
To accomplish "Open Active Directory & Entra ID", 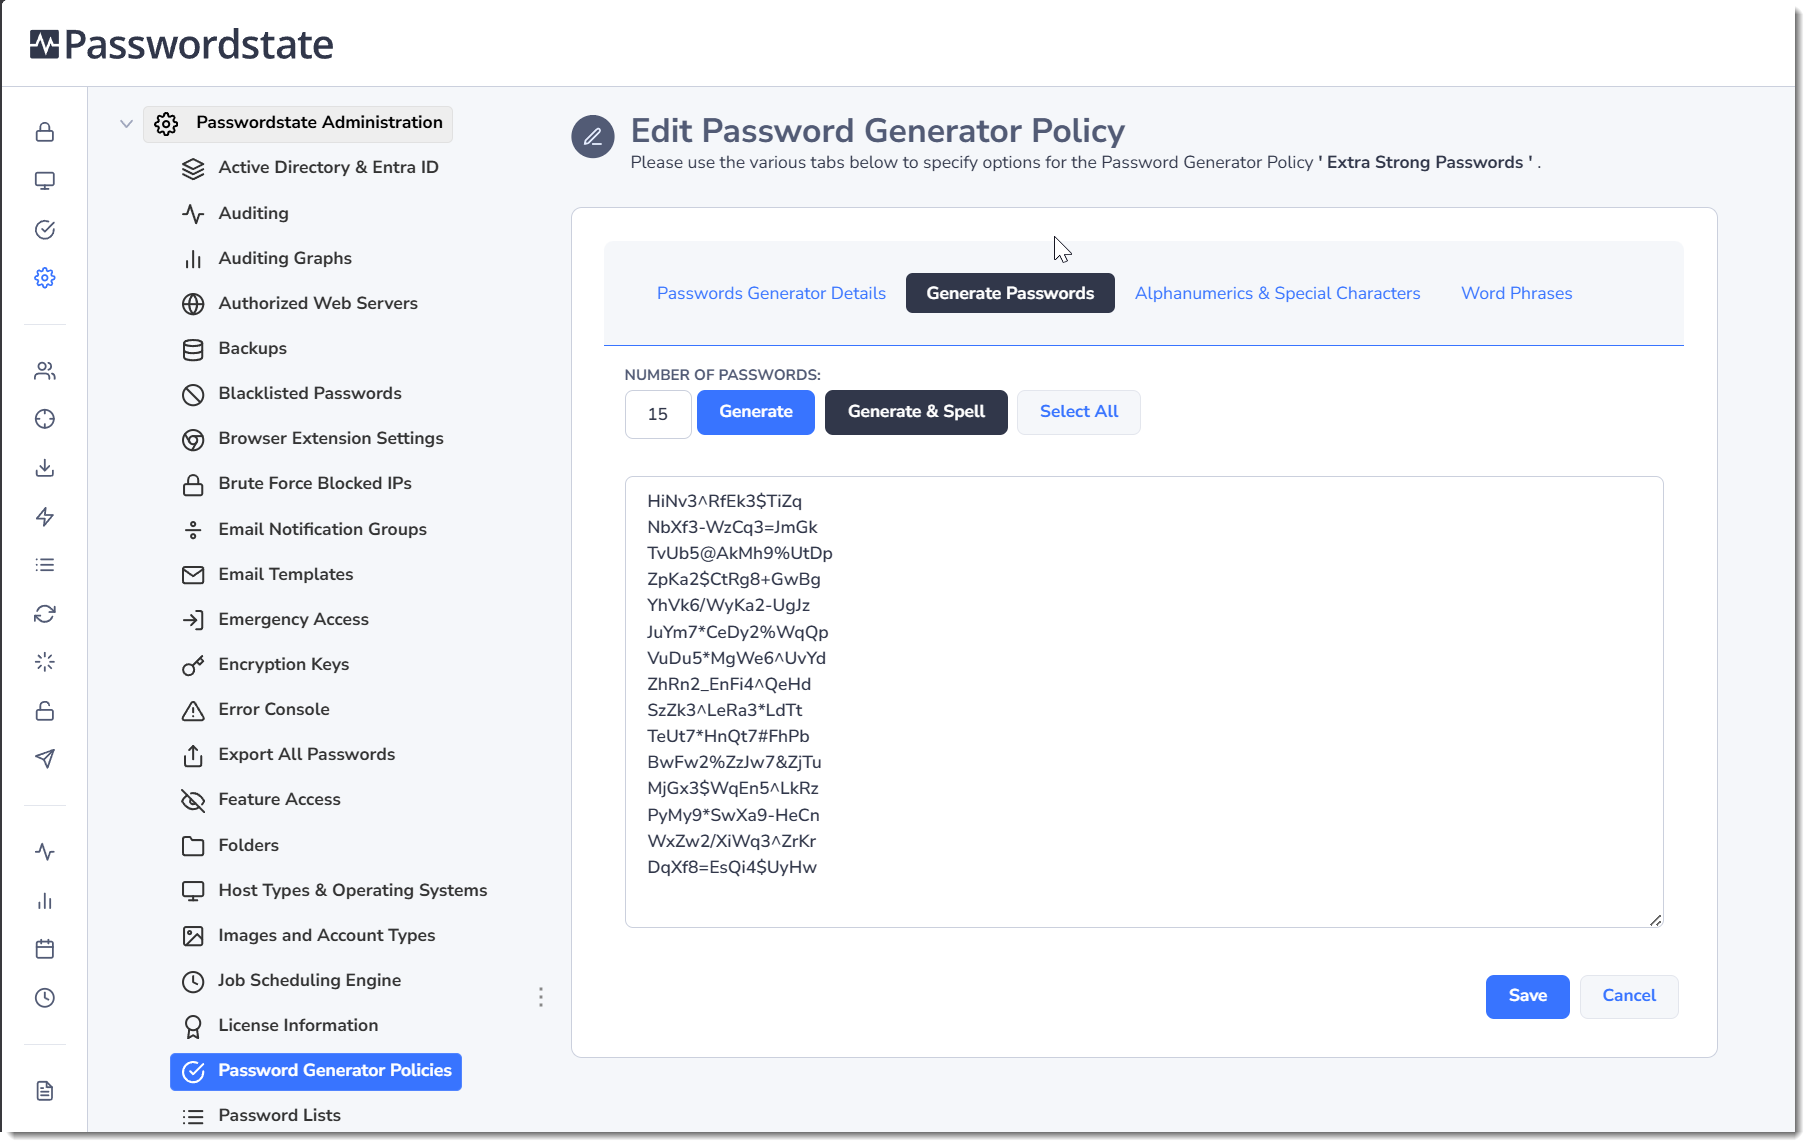I will pos(328,167).
